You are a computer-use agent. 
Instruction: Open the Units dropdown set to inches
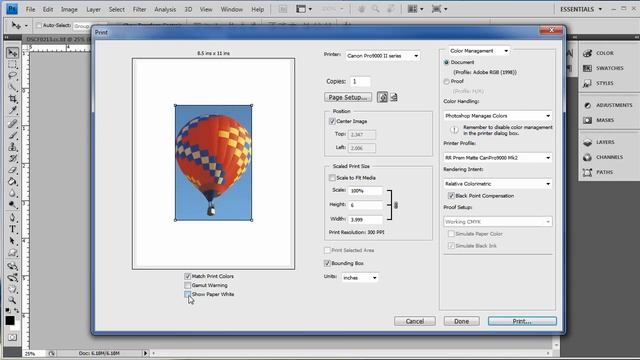tap(360, 278)
